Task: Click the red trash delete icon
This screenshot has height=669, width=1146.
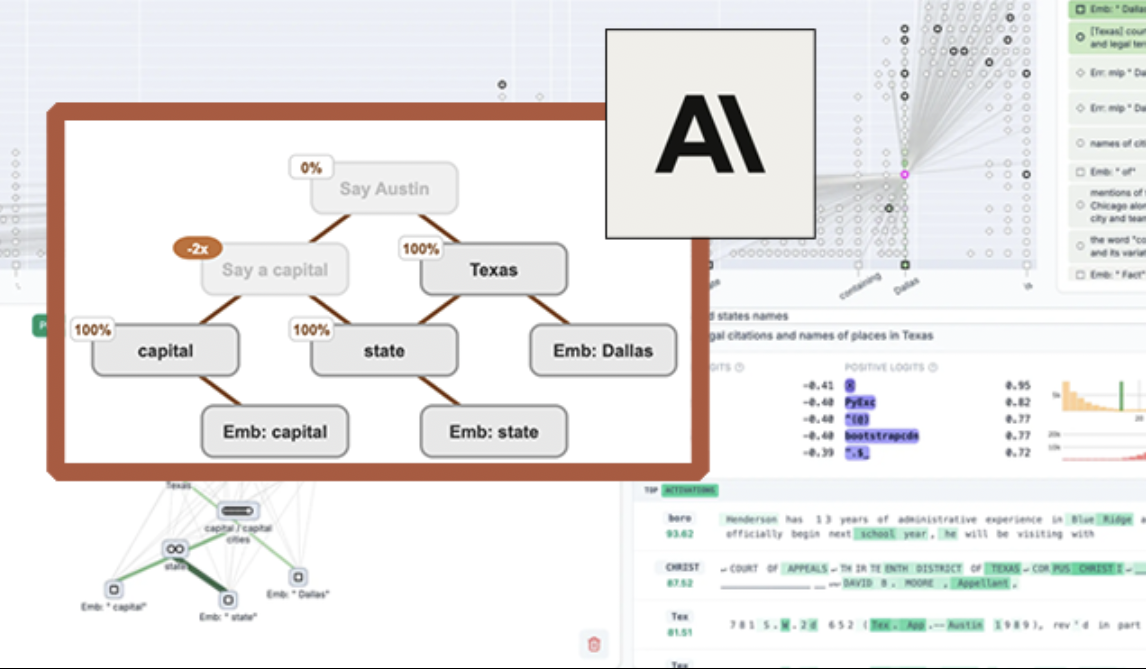Action: coord(594,644)
